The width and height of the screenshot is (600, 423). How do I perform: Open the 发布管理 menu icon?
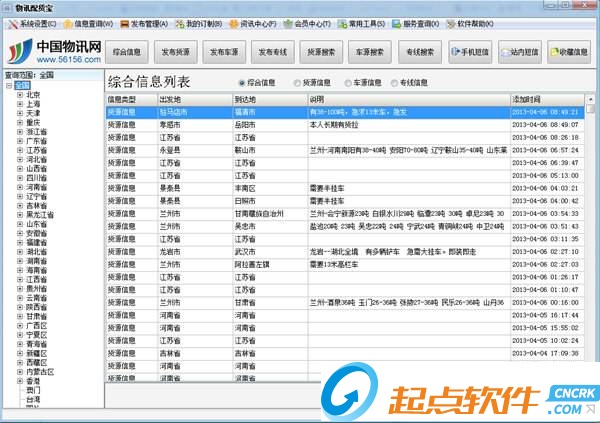(125, 24)
